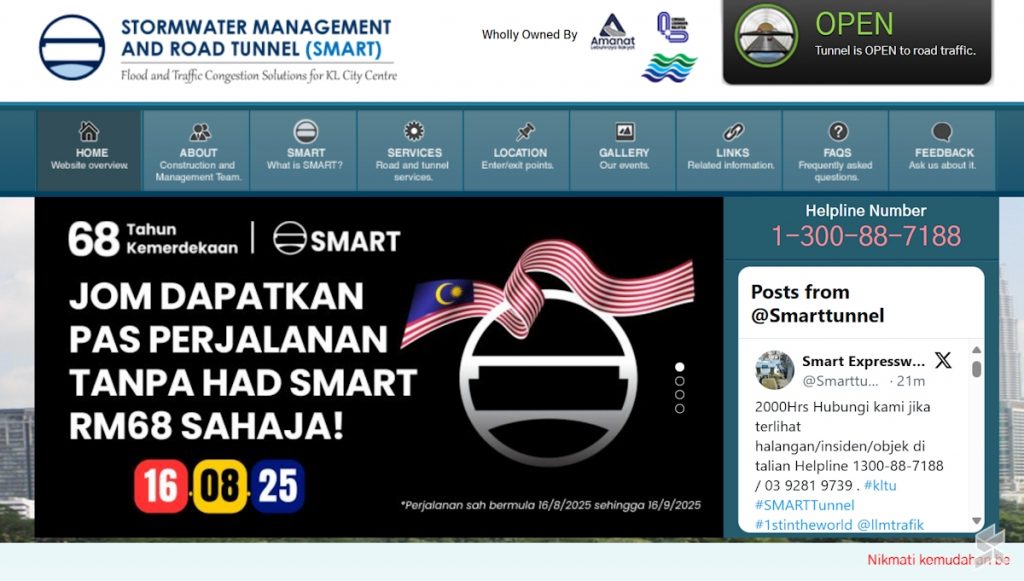
Task: Open the SMART menu item
Action: coord(305,150)
